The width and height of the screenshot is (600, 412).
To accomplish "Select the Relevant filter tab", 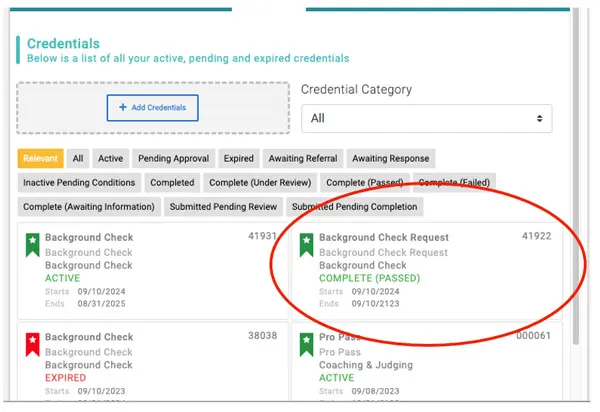I will (41, 158).
